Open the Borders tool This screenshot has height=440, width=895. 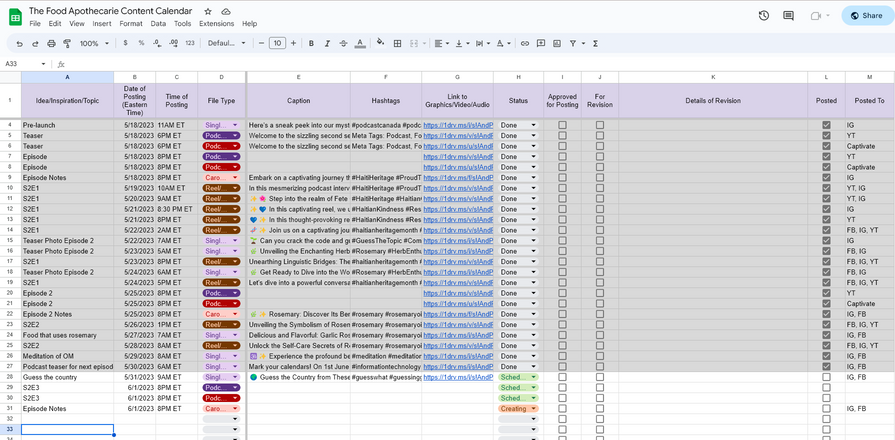pos(397,43)
